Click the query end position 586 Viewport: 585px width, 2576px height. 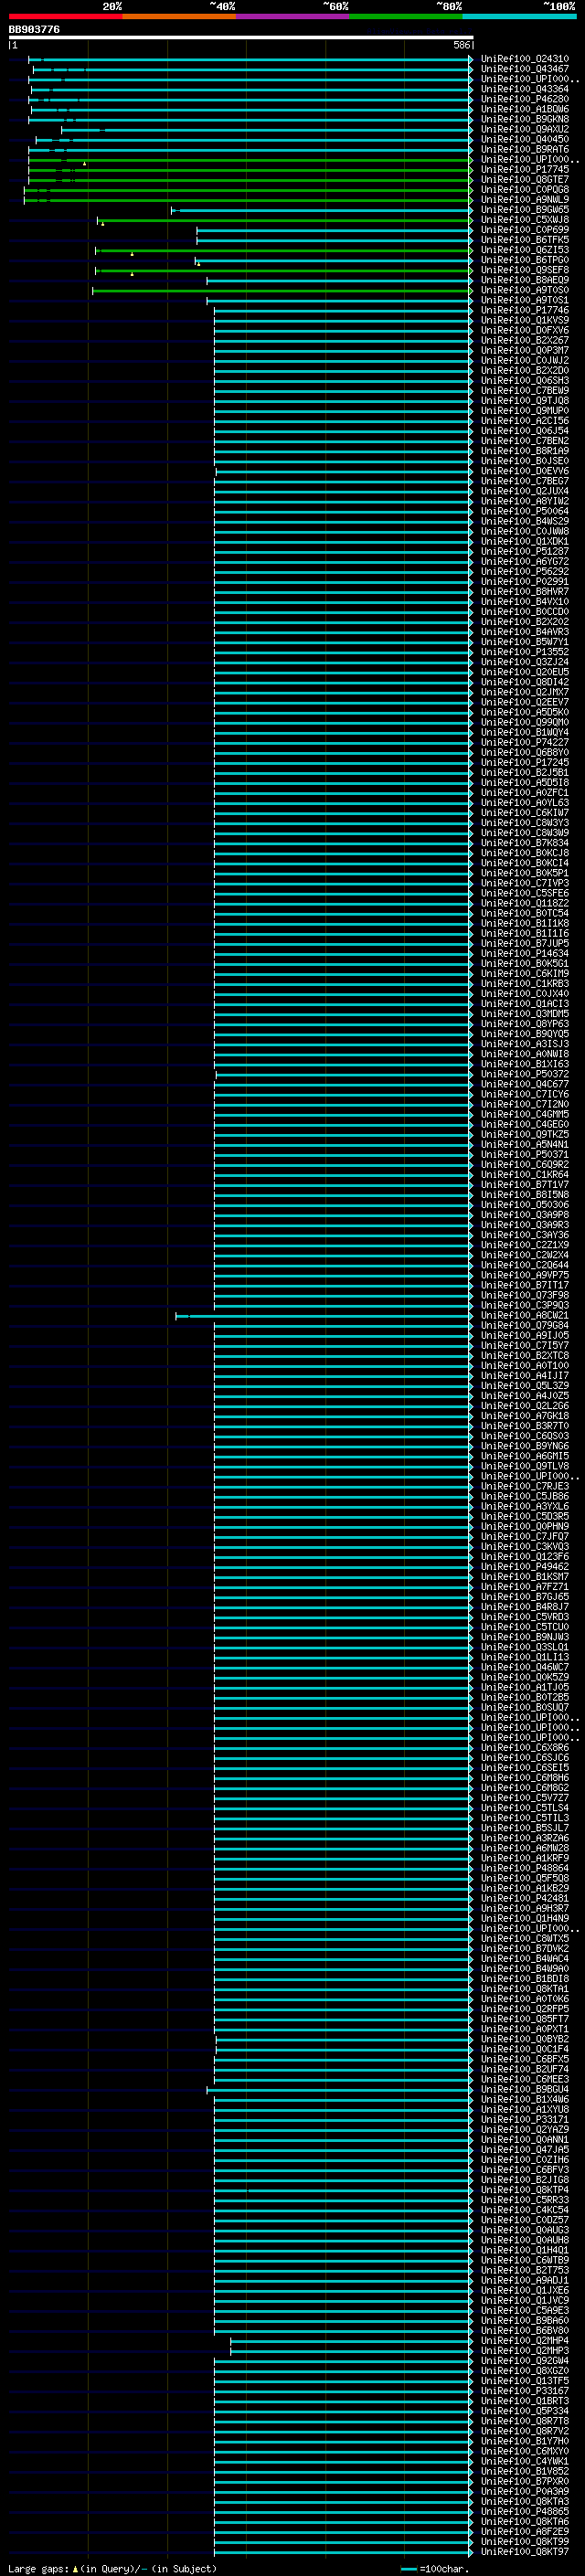click(461, 45)
